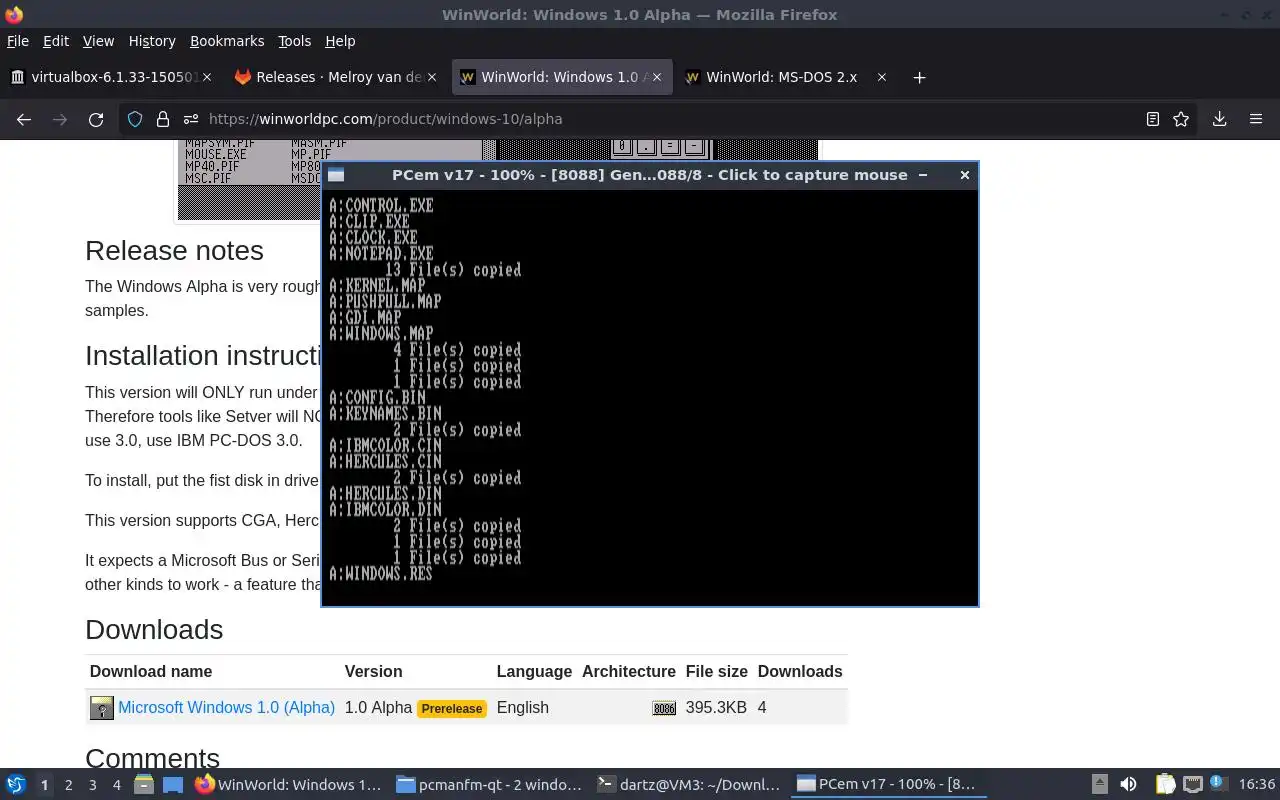Click the 8086 architecture icon
This screenshot has width=1280, height=800.
(x=664, y=708)
